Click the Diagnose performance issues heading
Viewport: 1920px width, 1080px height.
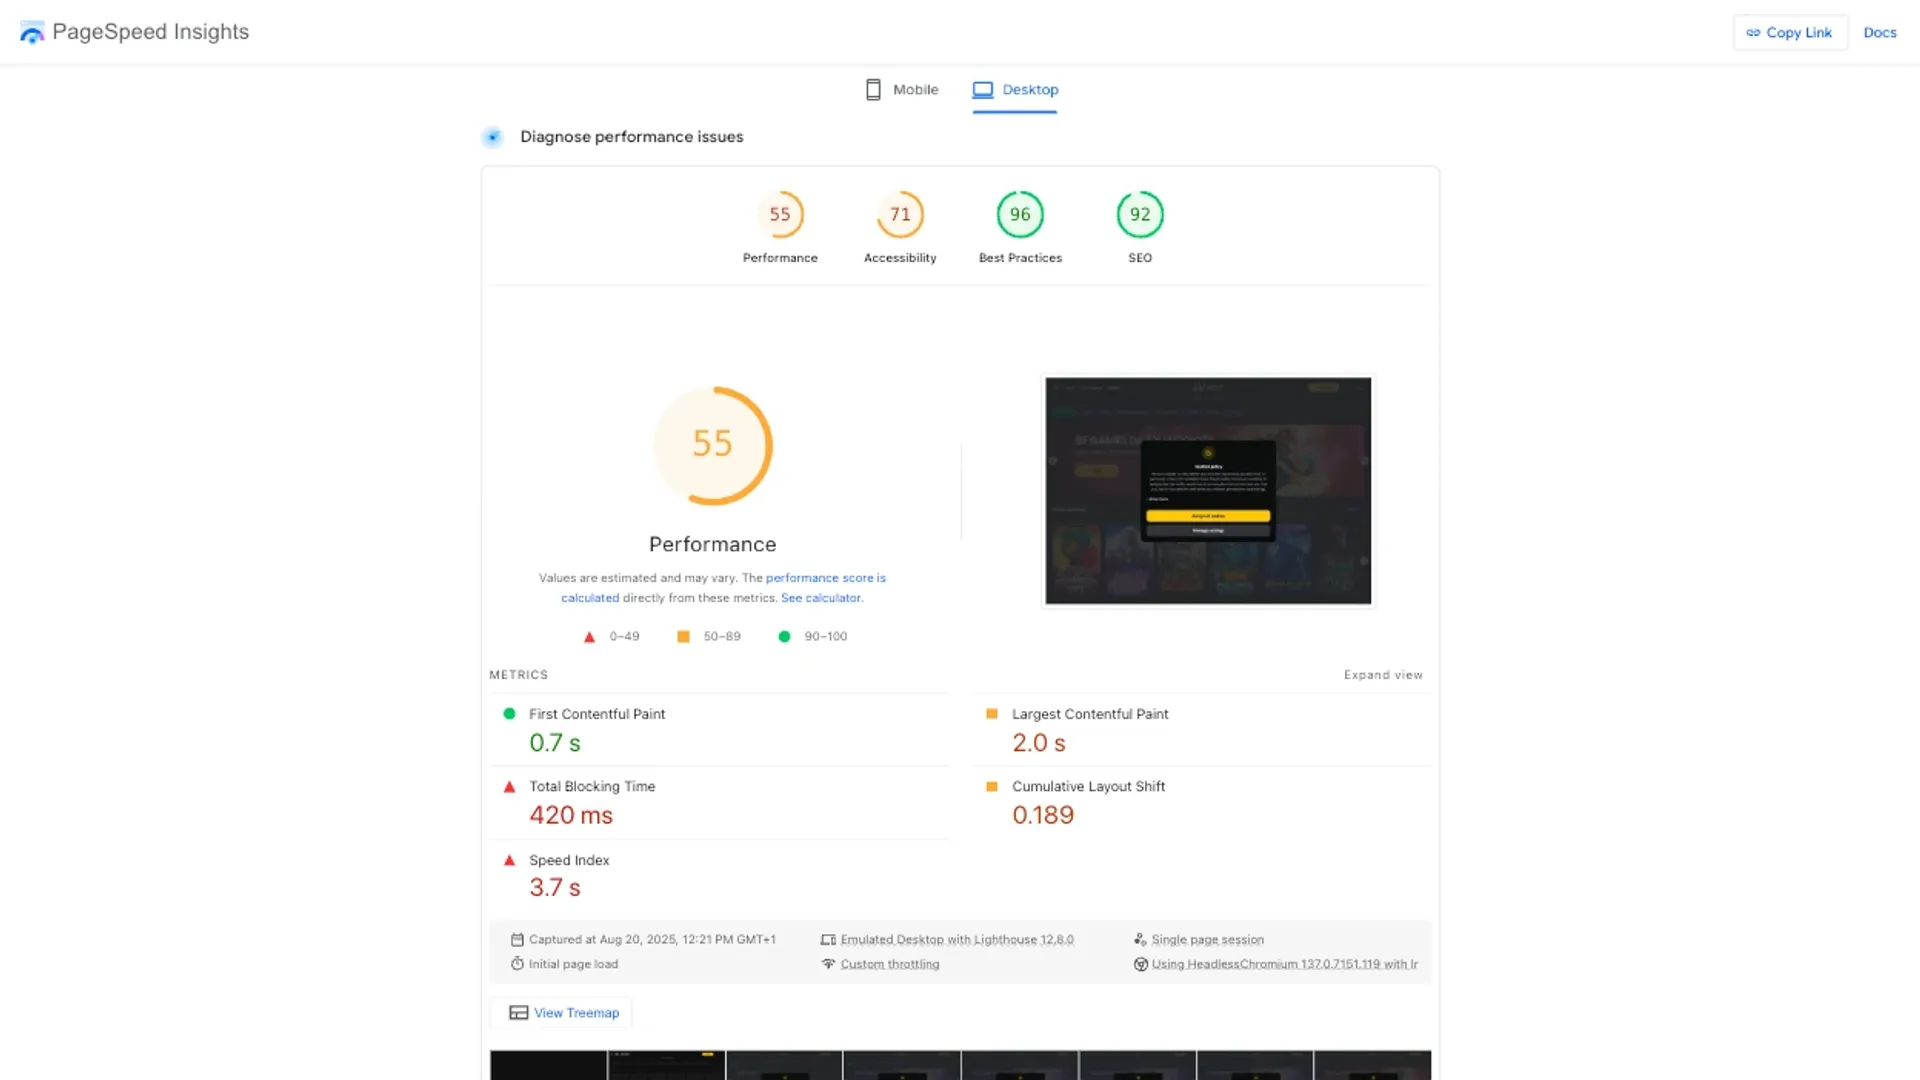click(x=632, y=137)
